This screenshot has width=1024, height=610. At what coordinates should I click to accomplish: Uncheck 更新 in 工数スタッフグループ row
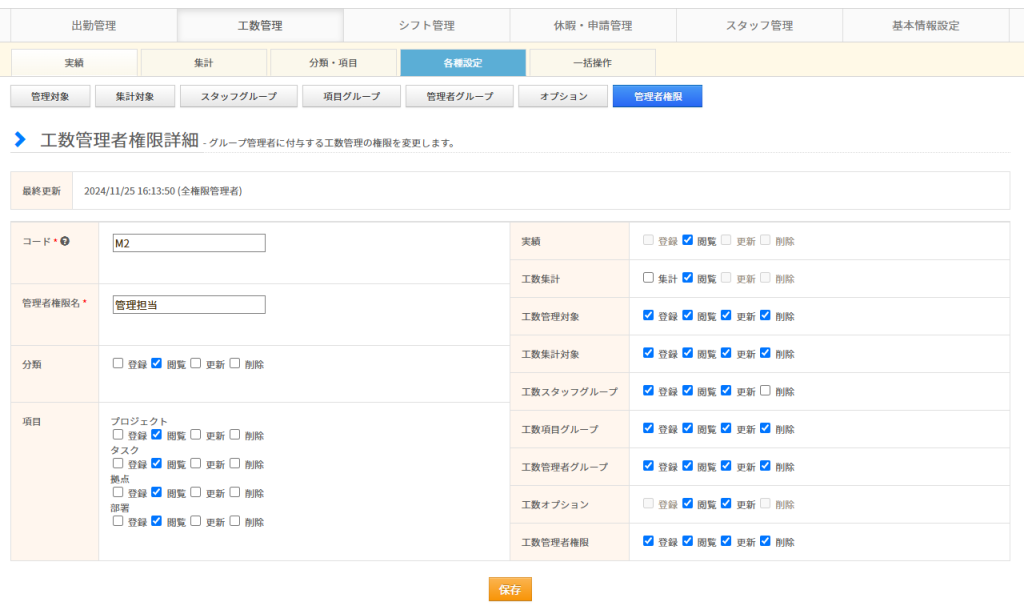point(726,390)
